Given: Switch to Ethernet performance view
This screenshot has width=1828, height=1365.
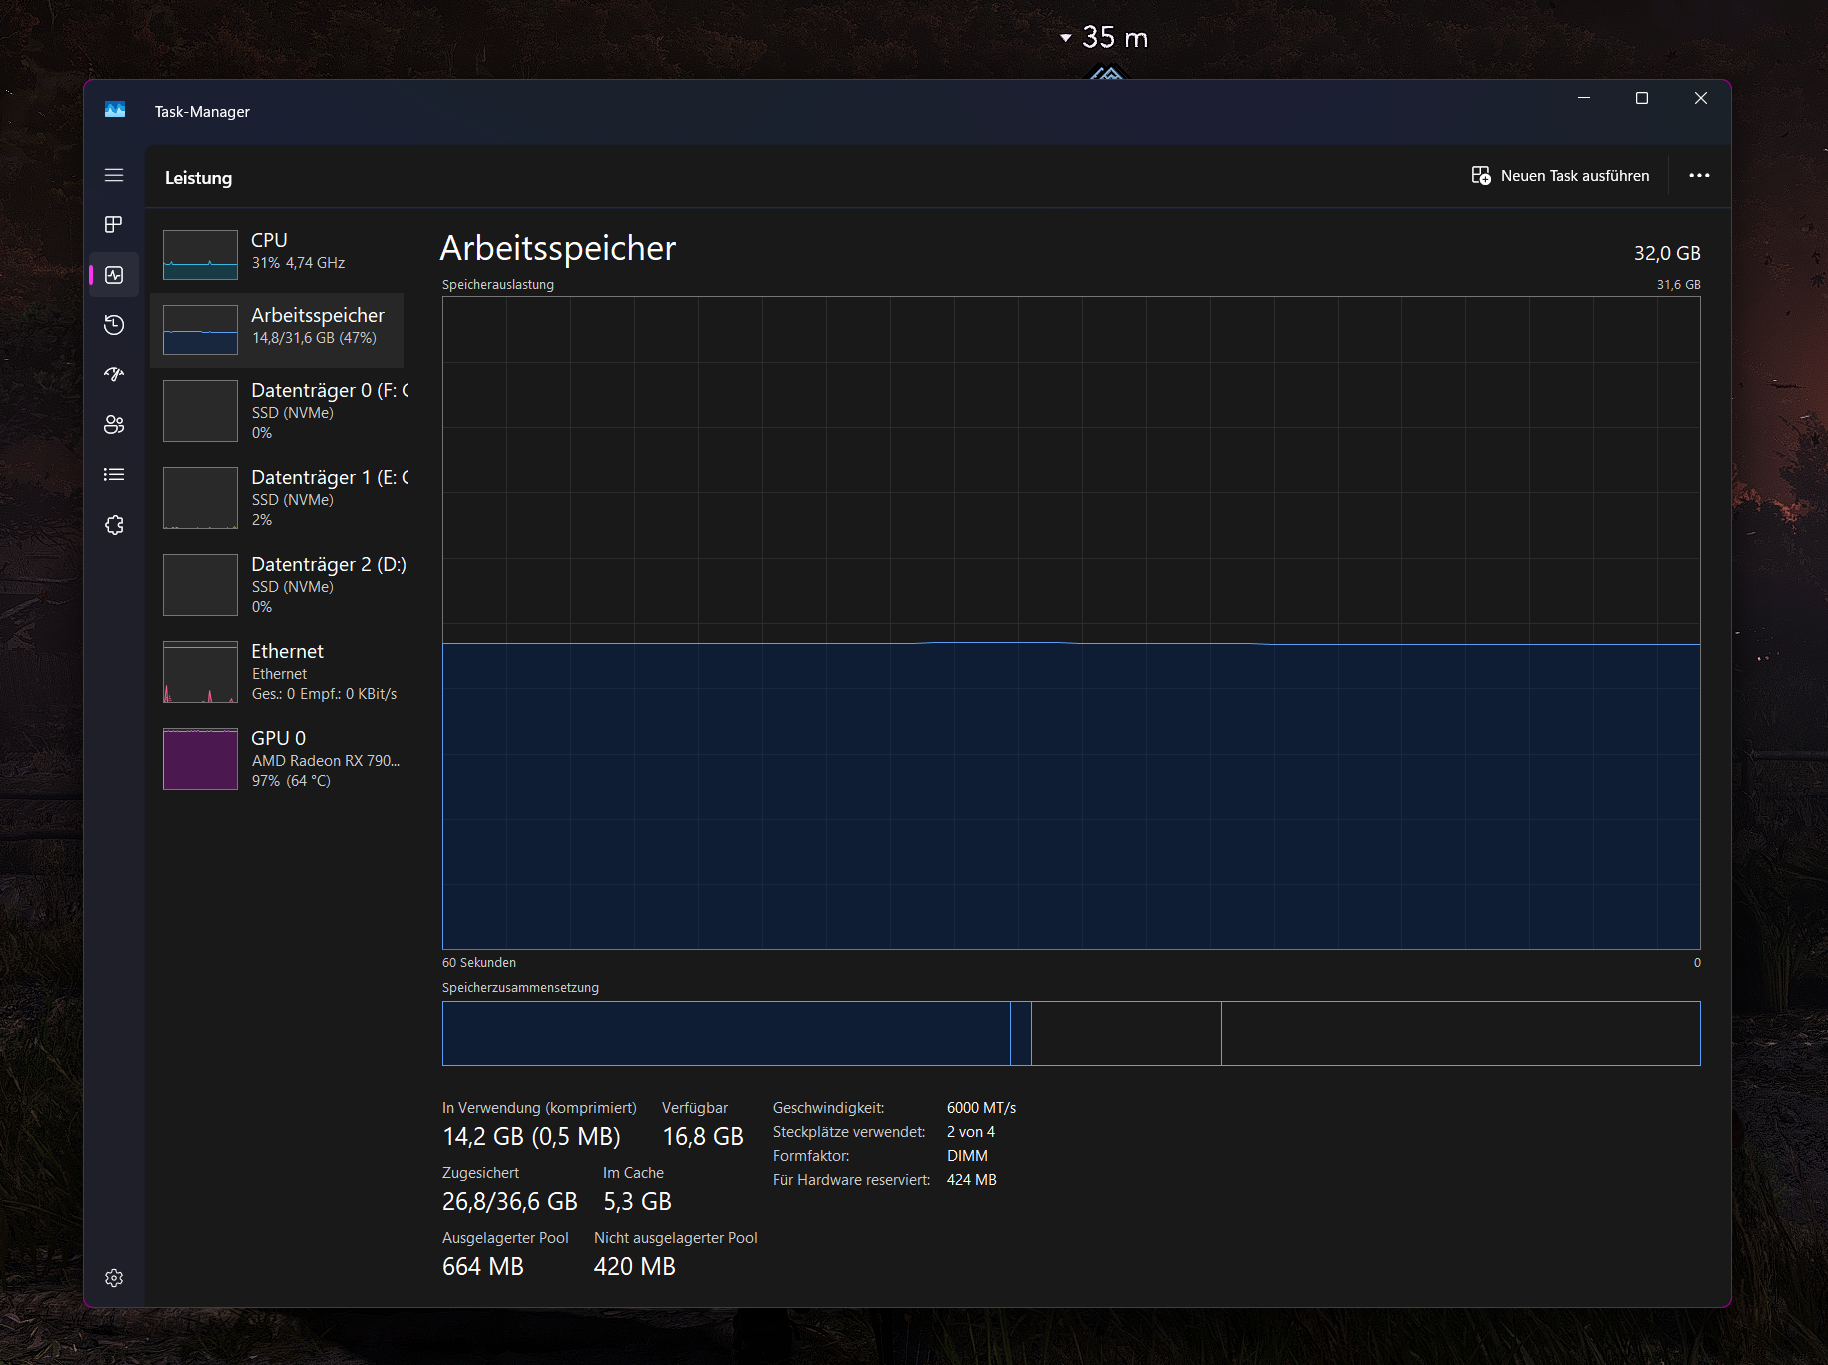Looking at the screenshot, I should click(x=280, y=671).
